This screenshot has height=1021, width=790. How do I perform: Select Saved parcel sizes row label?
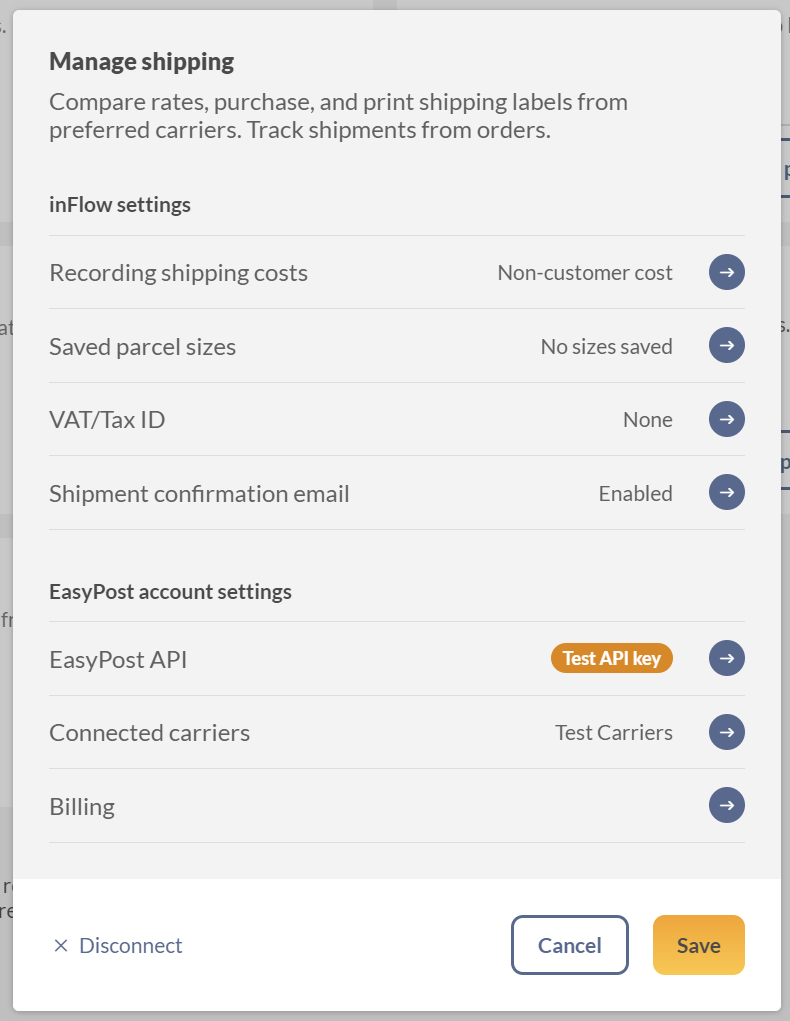click(143, 346)
